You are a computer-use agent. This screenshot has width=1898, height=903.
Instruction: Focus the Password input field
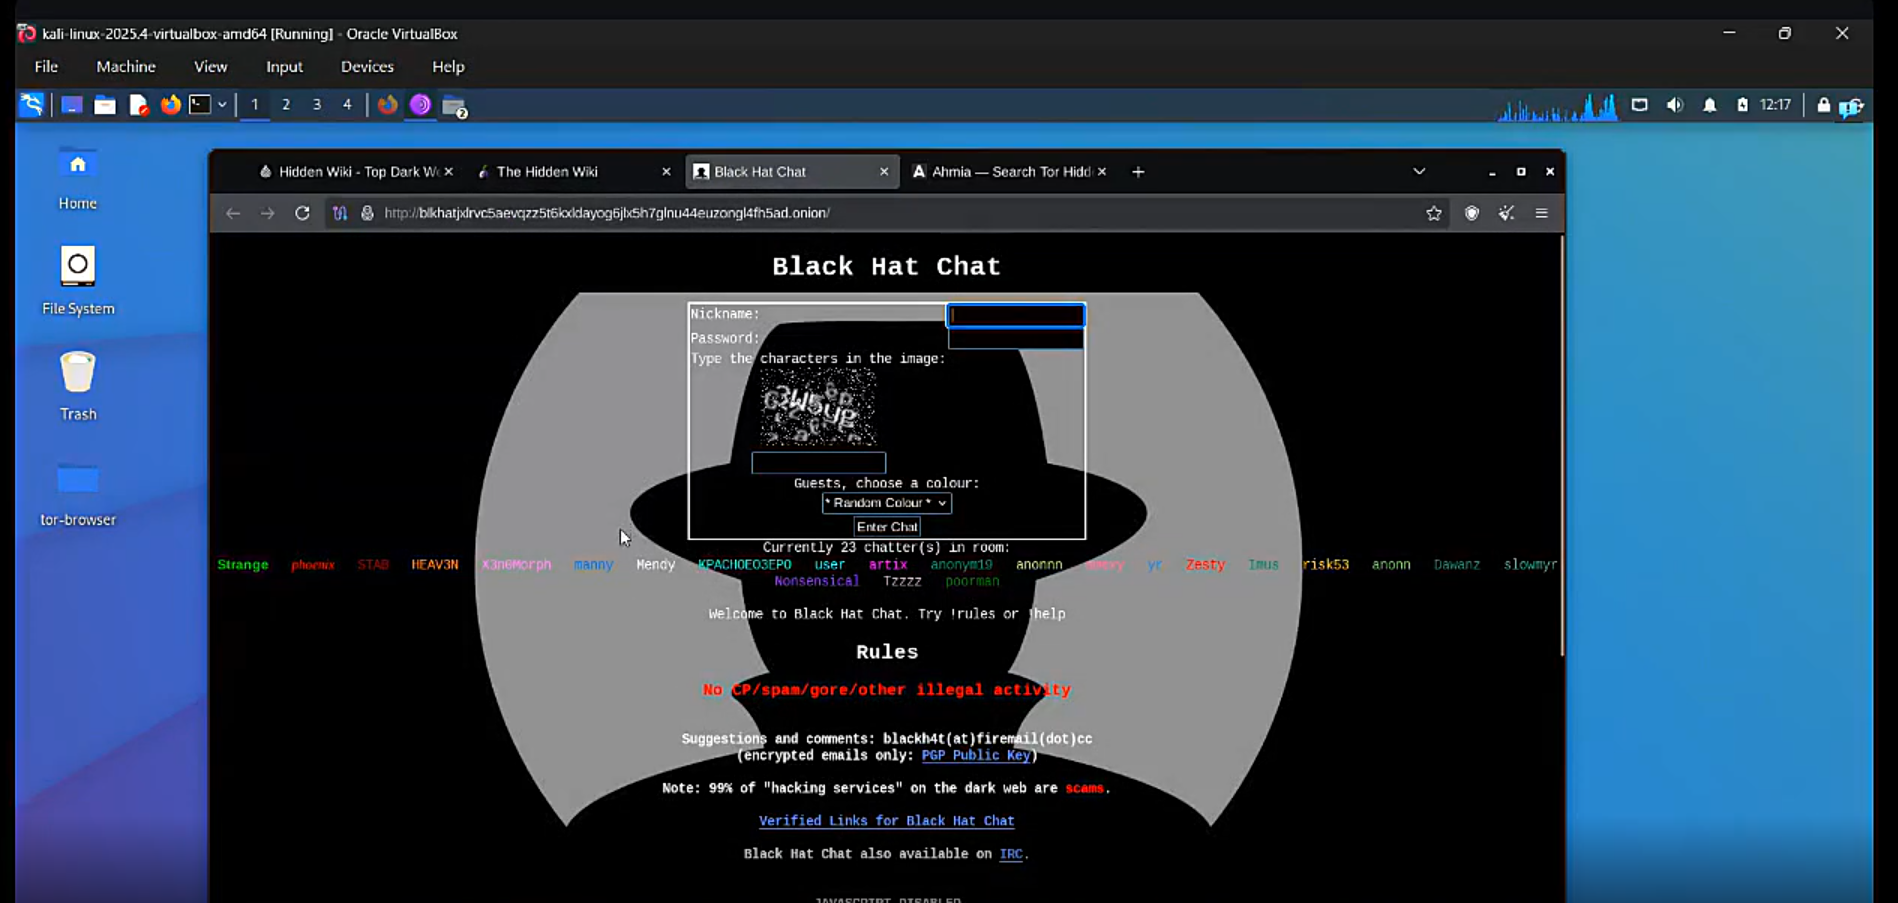1015,339
